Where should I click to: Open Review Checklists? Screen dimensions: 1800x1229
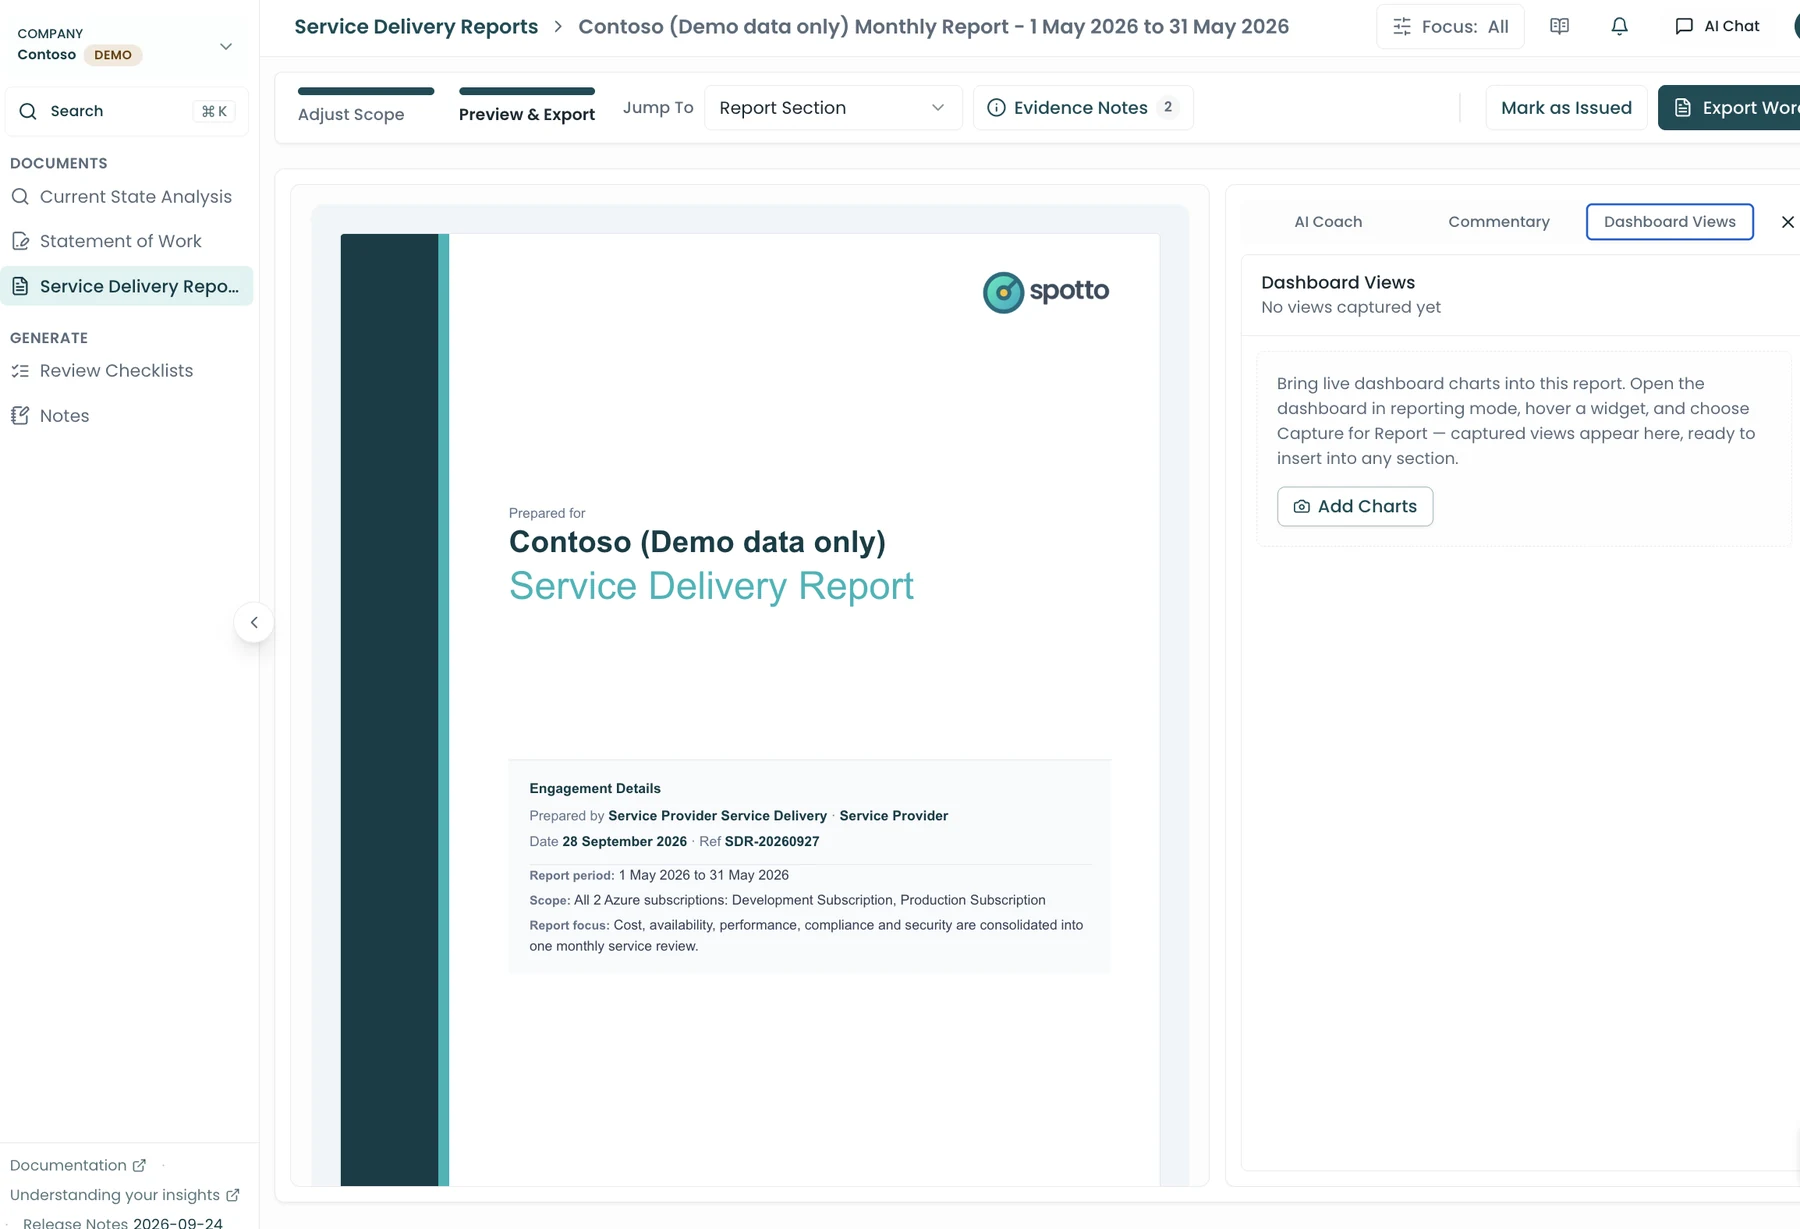pyautogui.click(x=126, y=371)
